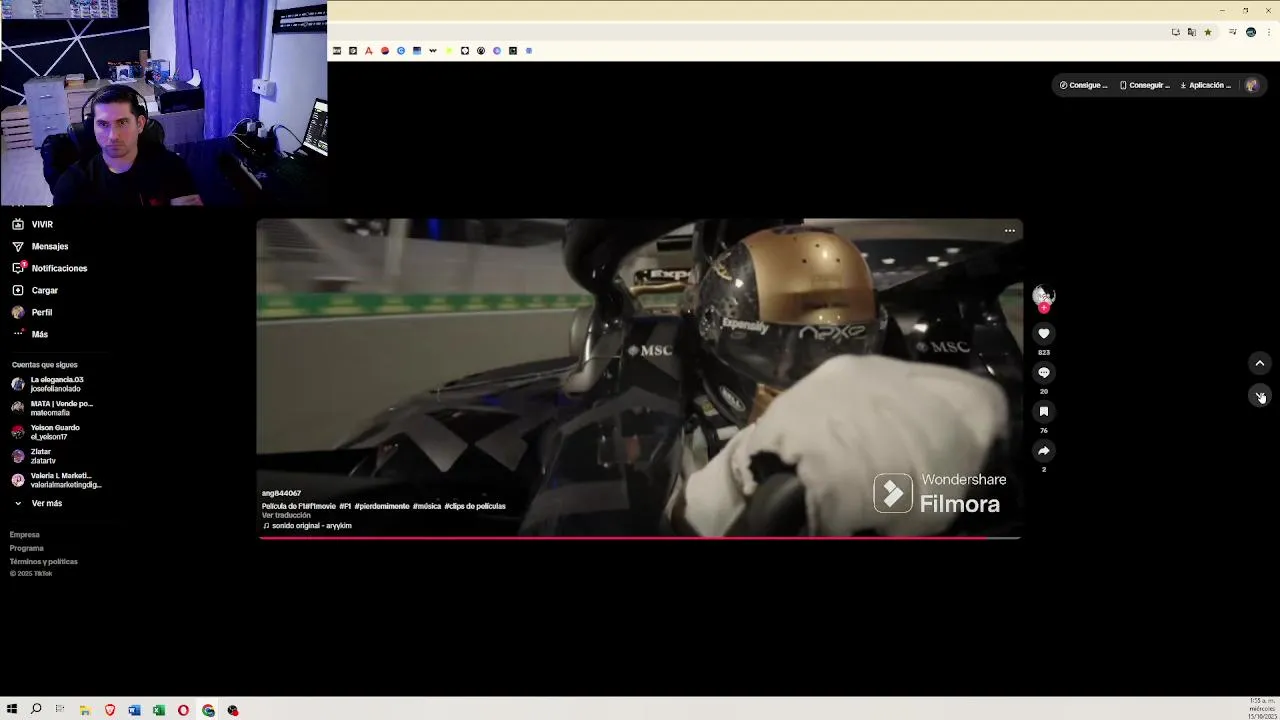Open the Empresa footer link
This screenshot has height=720, width=1280.
[x=25, y=535]
